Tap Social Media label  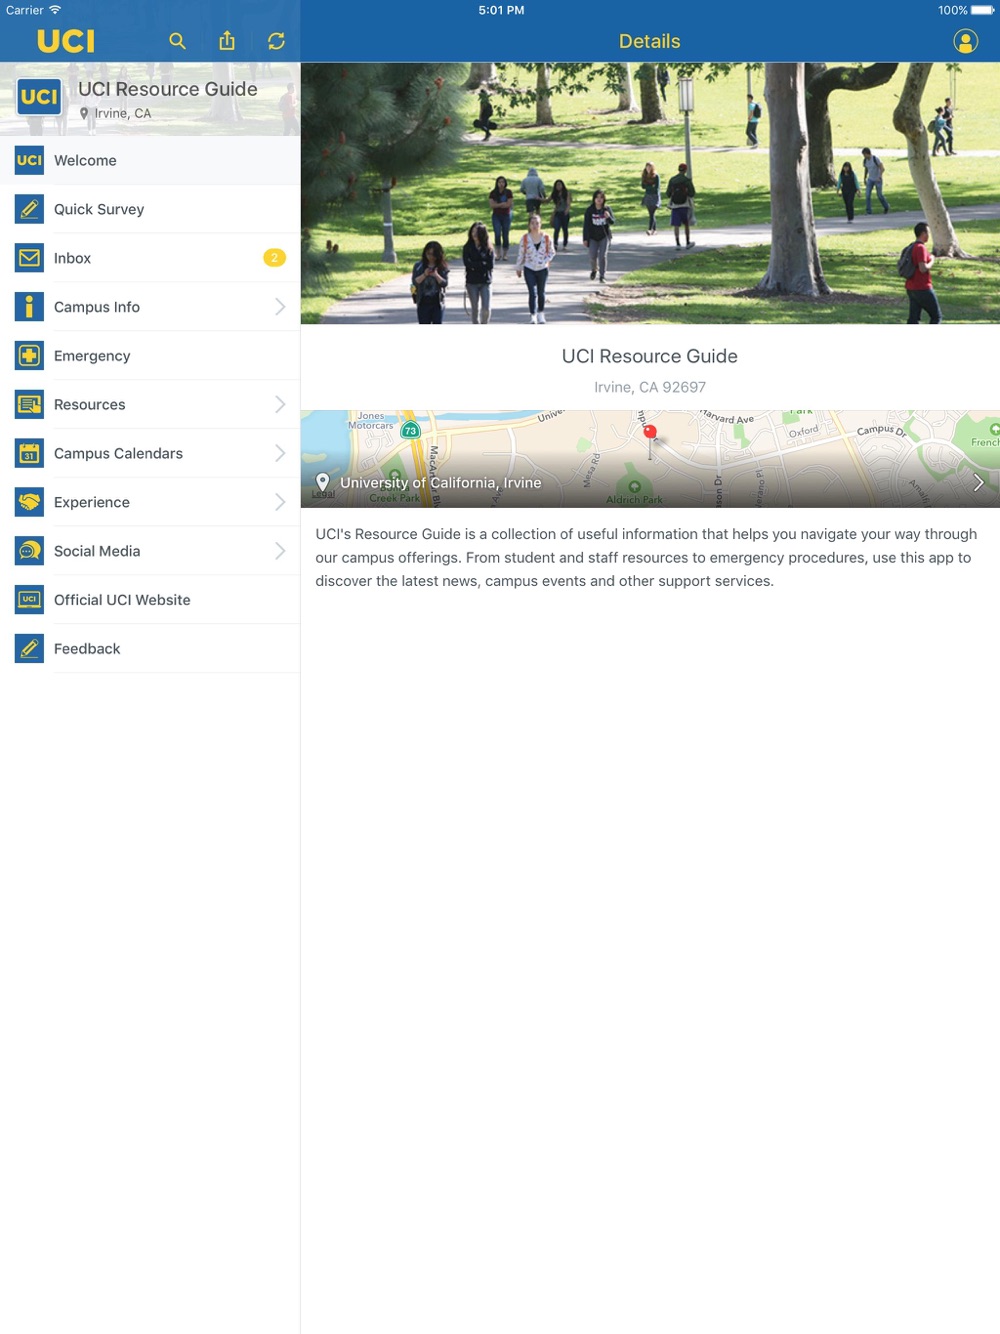[x=97, y=551]
